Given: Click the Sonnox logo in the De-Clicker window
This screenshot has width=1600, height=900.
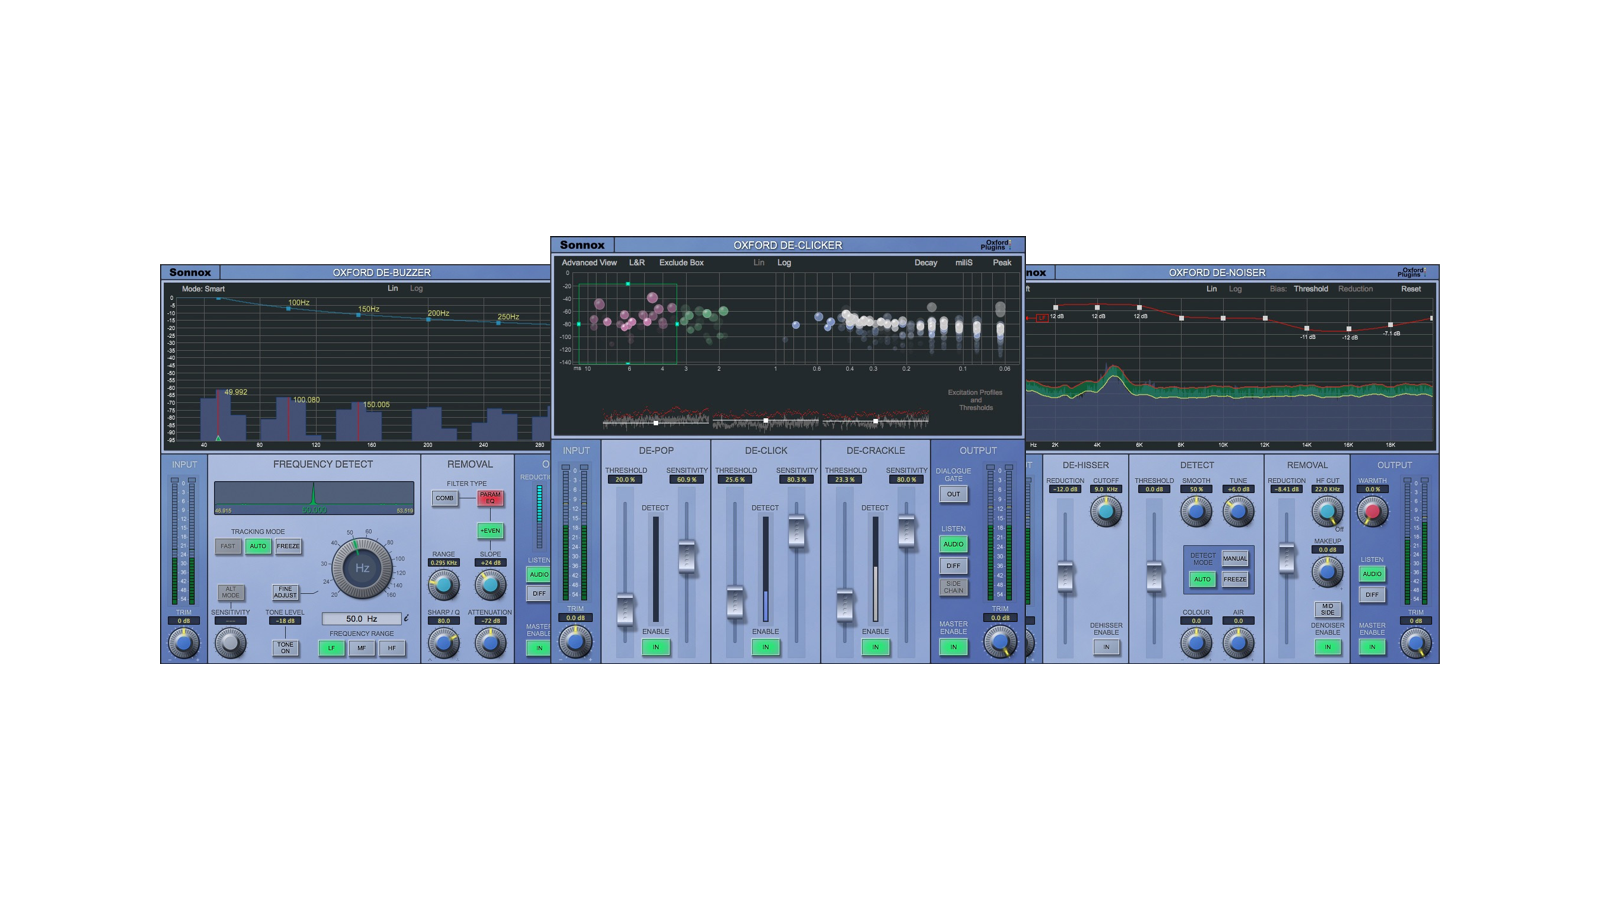Looking at the screenshot, I should click(582, 245).
